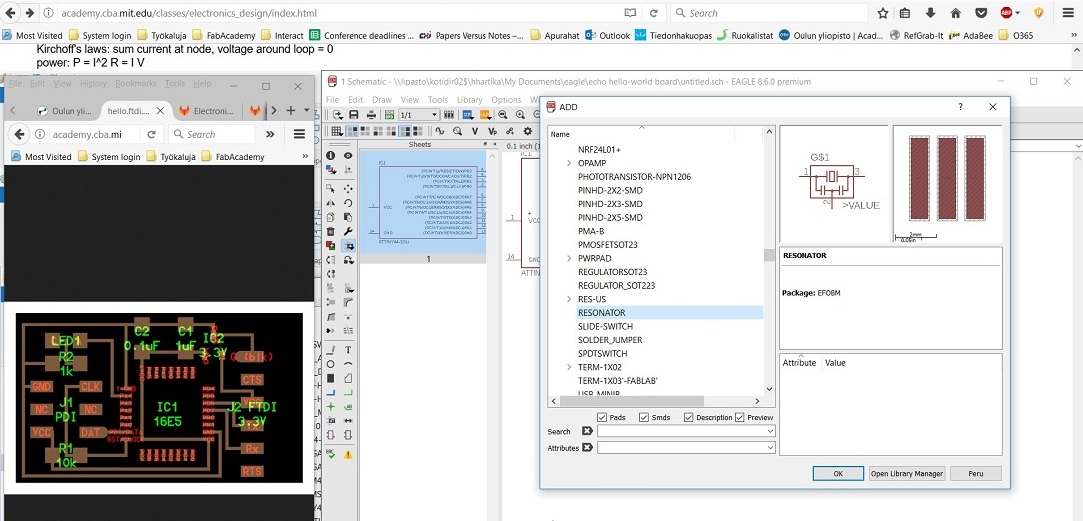Toggle the Preview checkbox
Image resolution: width=1083 pixels, height=521 pixels.
tap(740, 417)
